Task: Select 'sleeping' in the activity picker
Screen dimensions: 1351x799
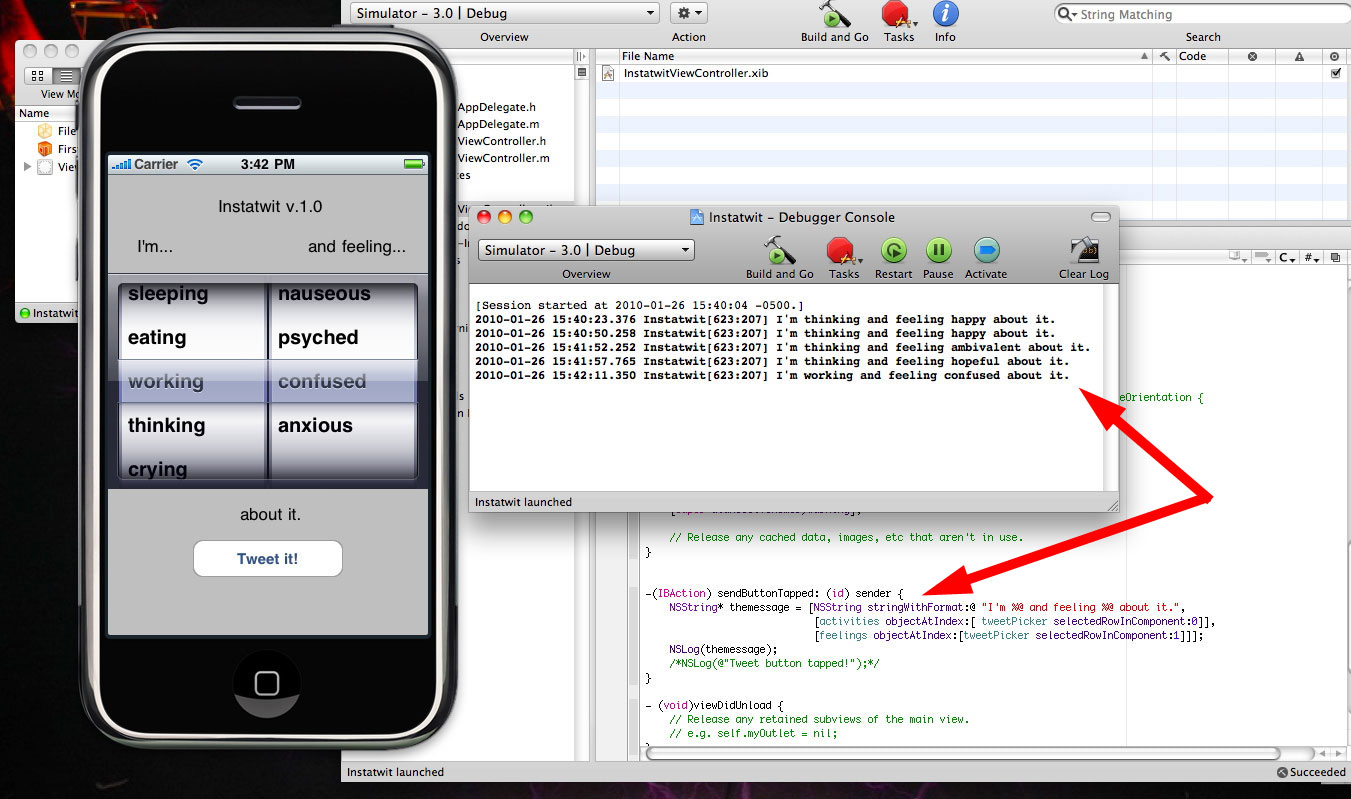Action: [x=168, y=294]
